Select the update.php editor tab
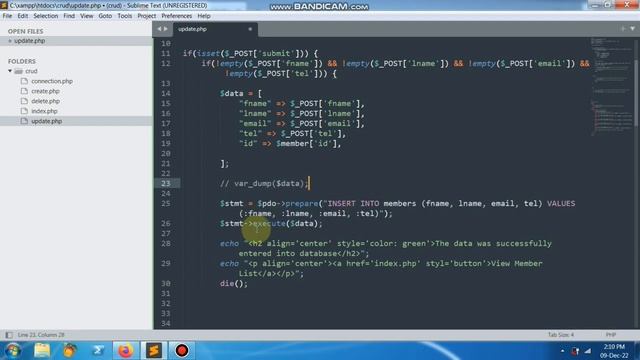Image resolution: width=640 pixels, height=360 pixels. (215, 29)
